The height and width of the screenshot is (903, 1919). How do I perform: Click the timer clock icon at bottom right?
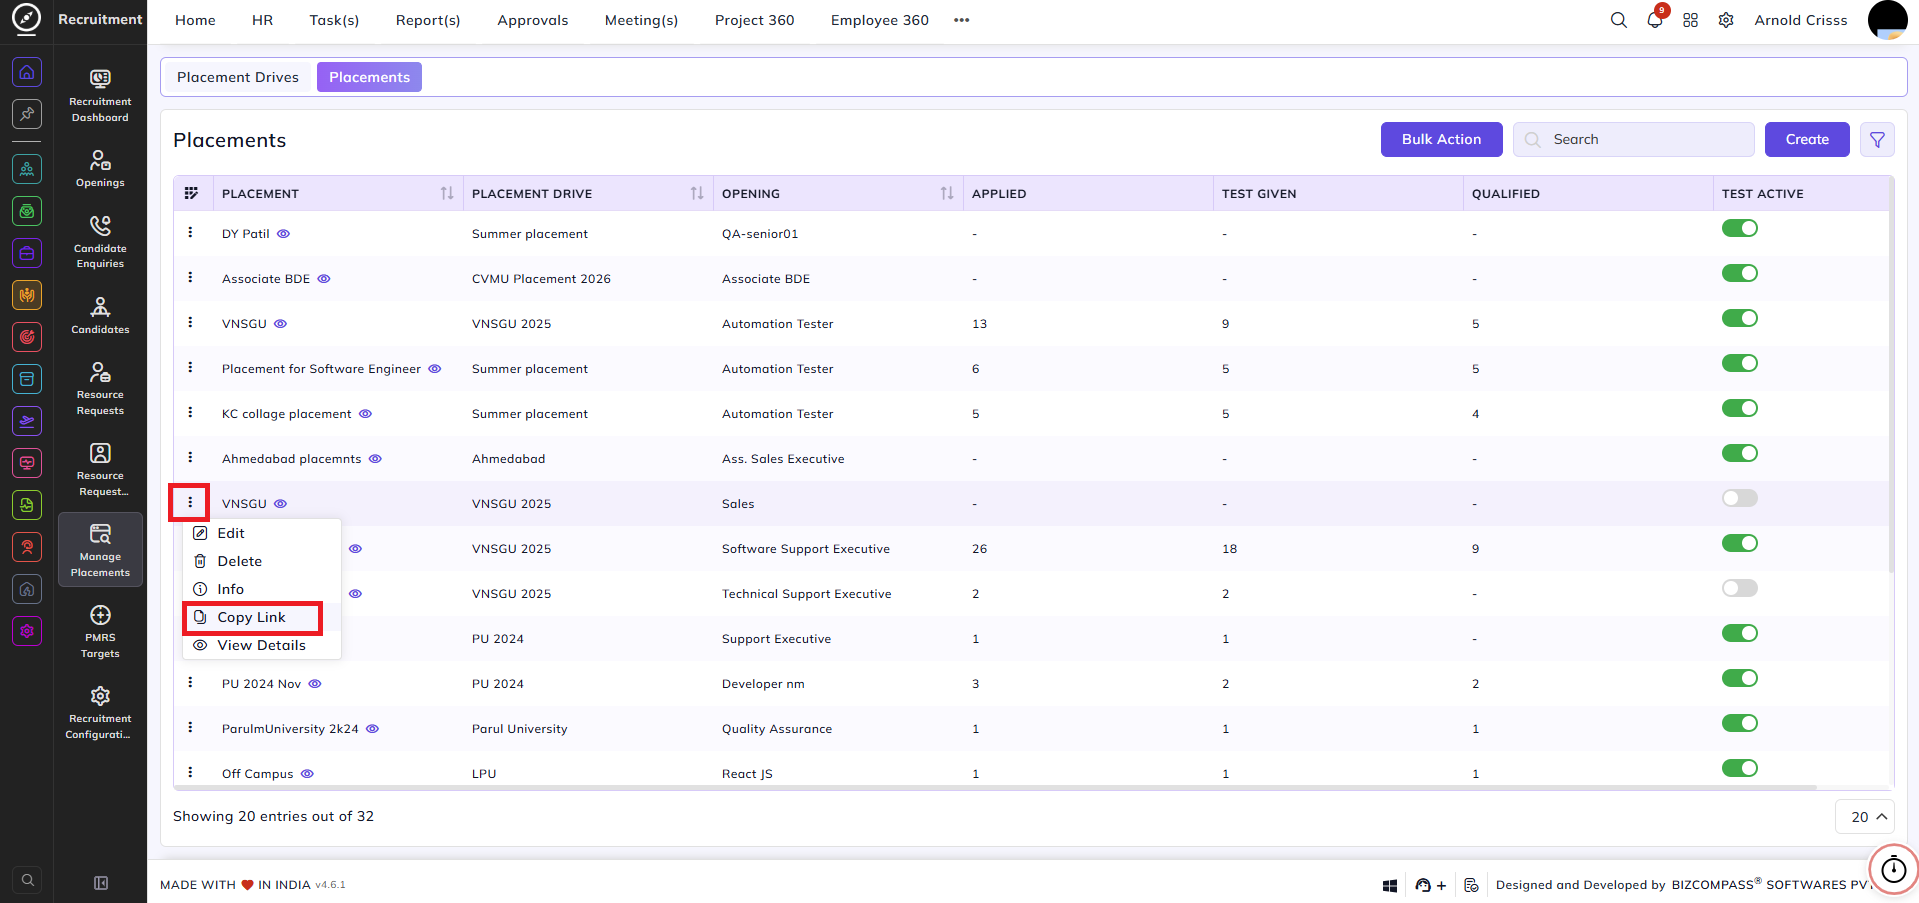(1893, 869)
